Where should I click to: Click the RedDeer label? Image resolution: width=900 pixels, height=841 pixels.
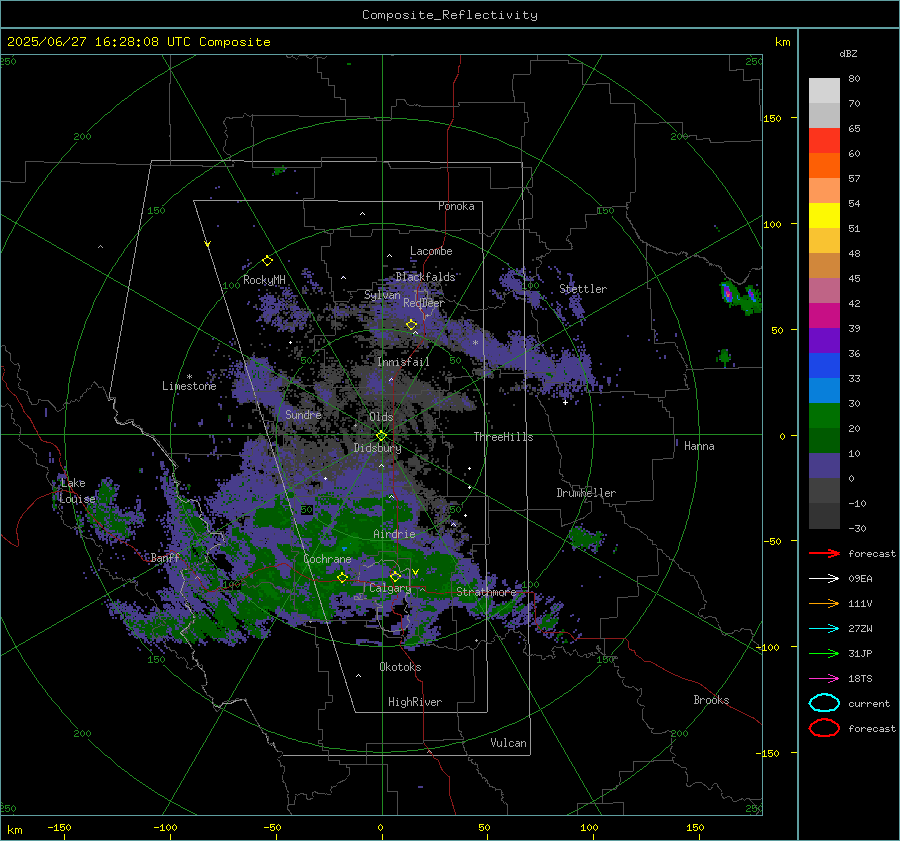(x=424, y=303)
